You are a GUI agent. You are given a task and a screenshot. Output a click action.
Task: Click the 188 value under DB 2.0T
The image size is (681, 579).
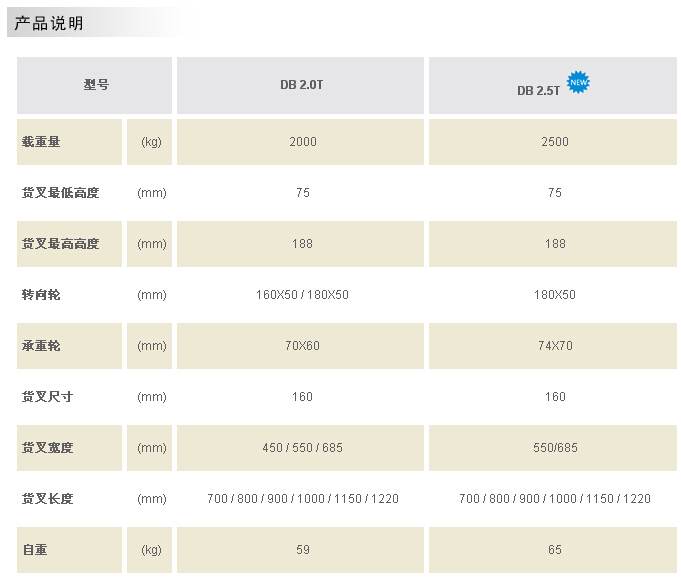tap(302, 244)
